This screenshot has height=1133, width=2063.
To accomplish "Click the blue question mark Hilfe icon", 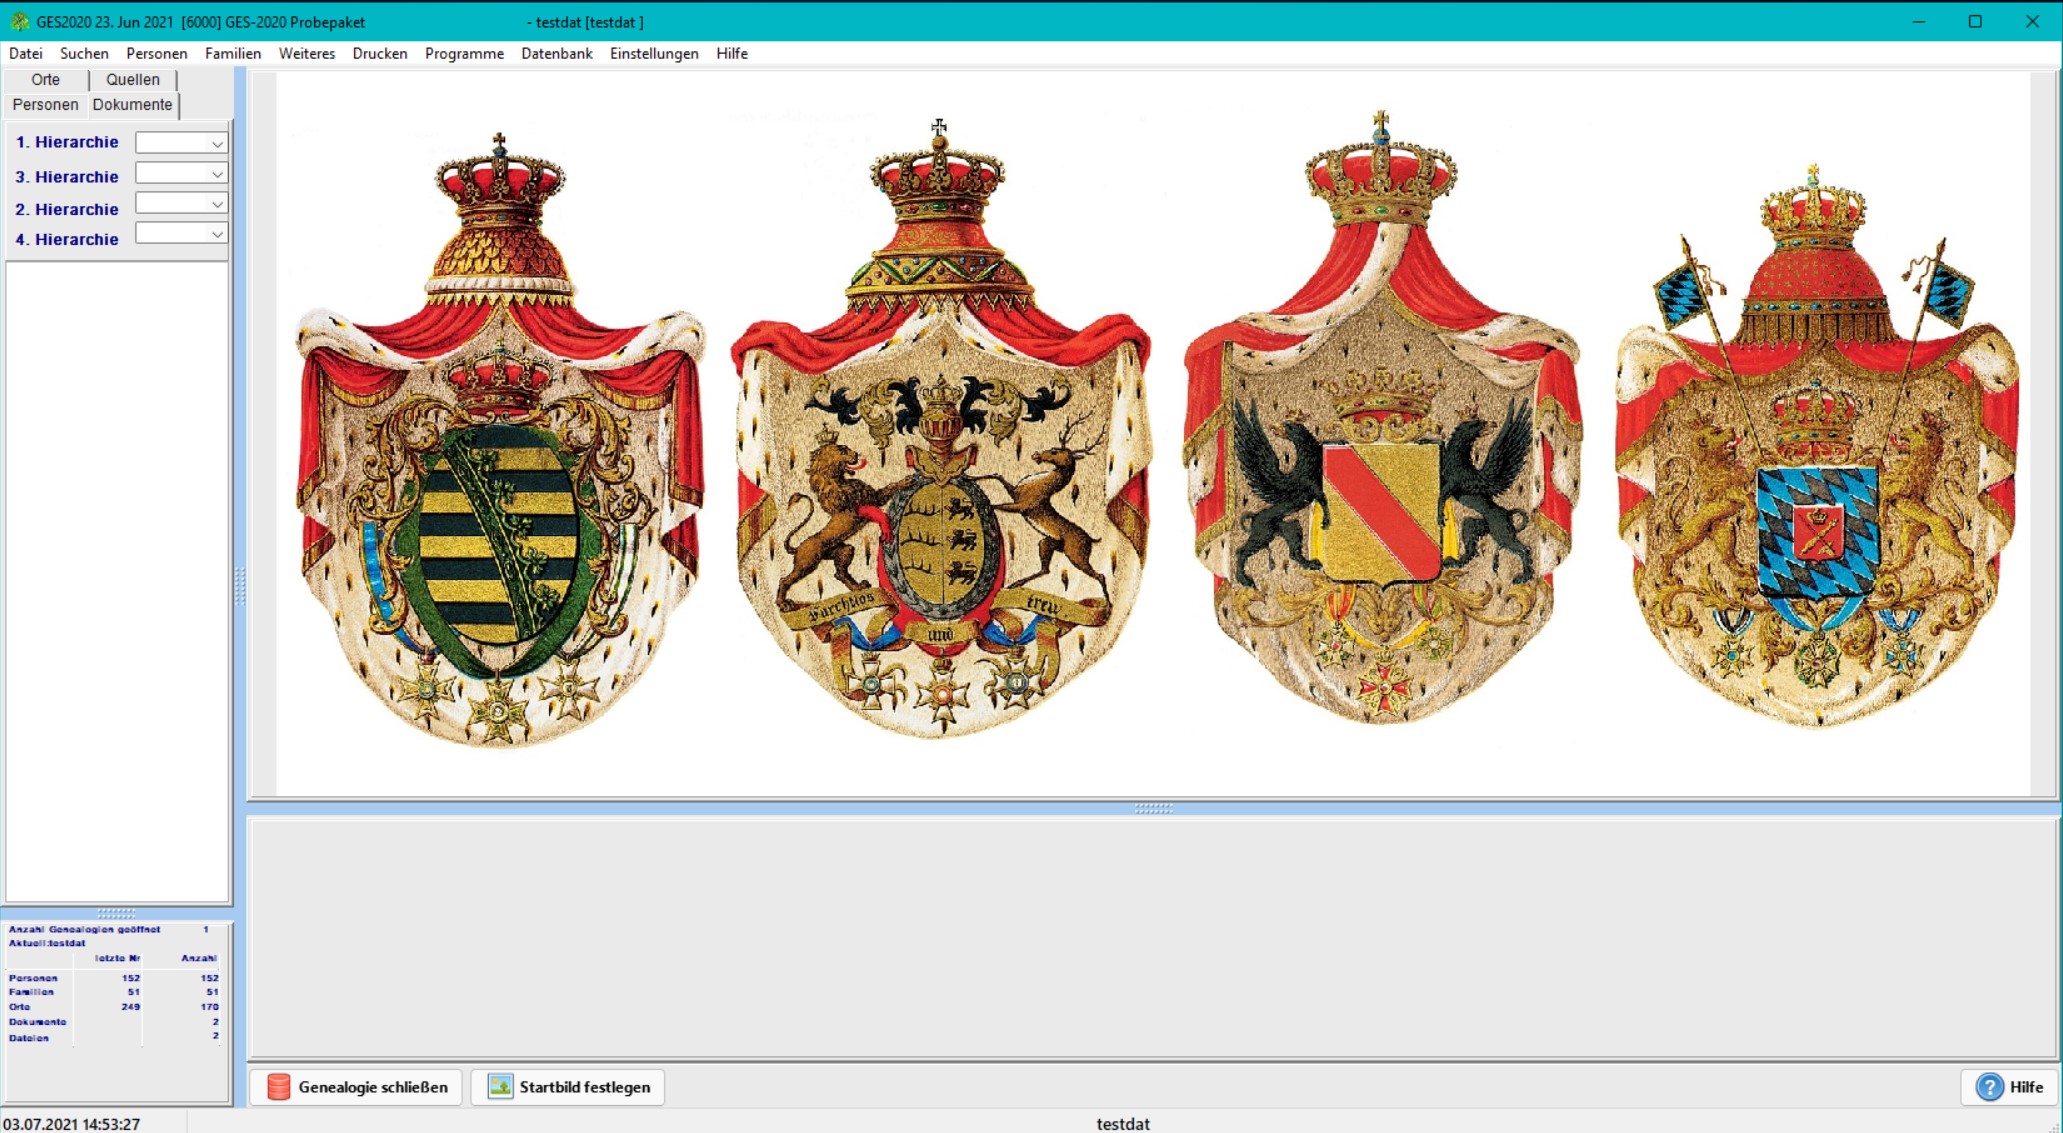I will (x=1990, y=1087).
